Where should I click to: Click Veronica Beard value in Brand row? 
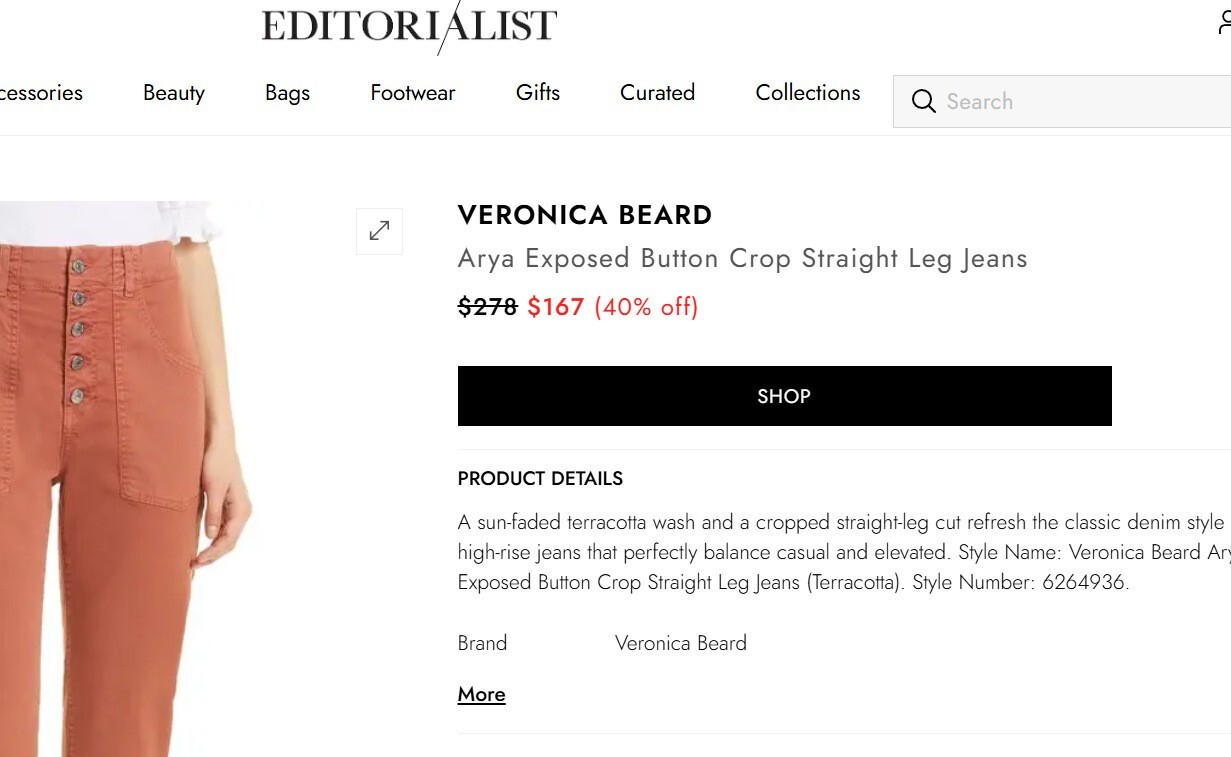pos(680,643)
